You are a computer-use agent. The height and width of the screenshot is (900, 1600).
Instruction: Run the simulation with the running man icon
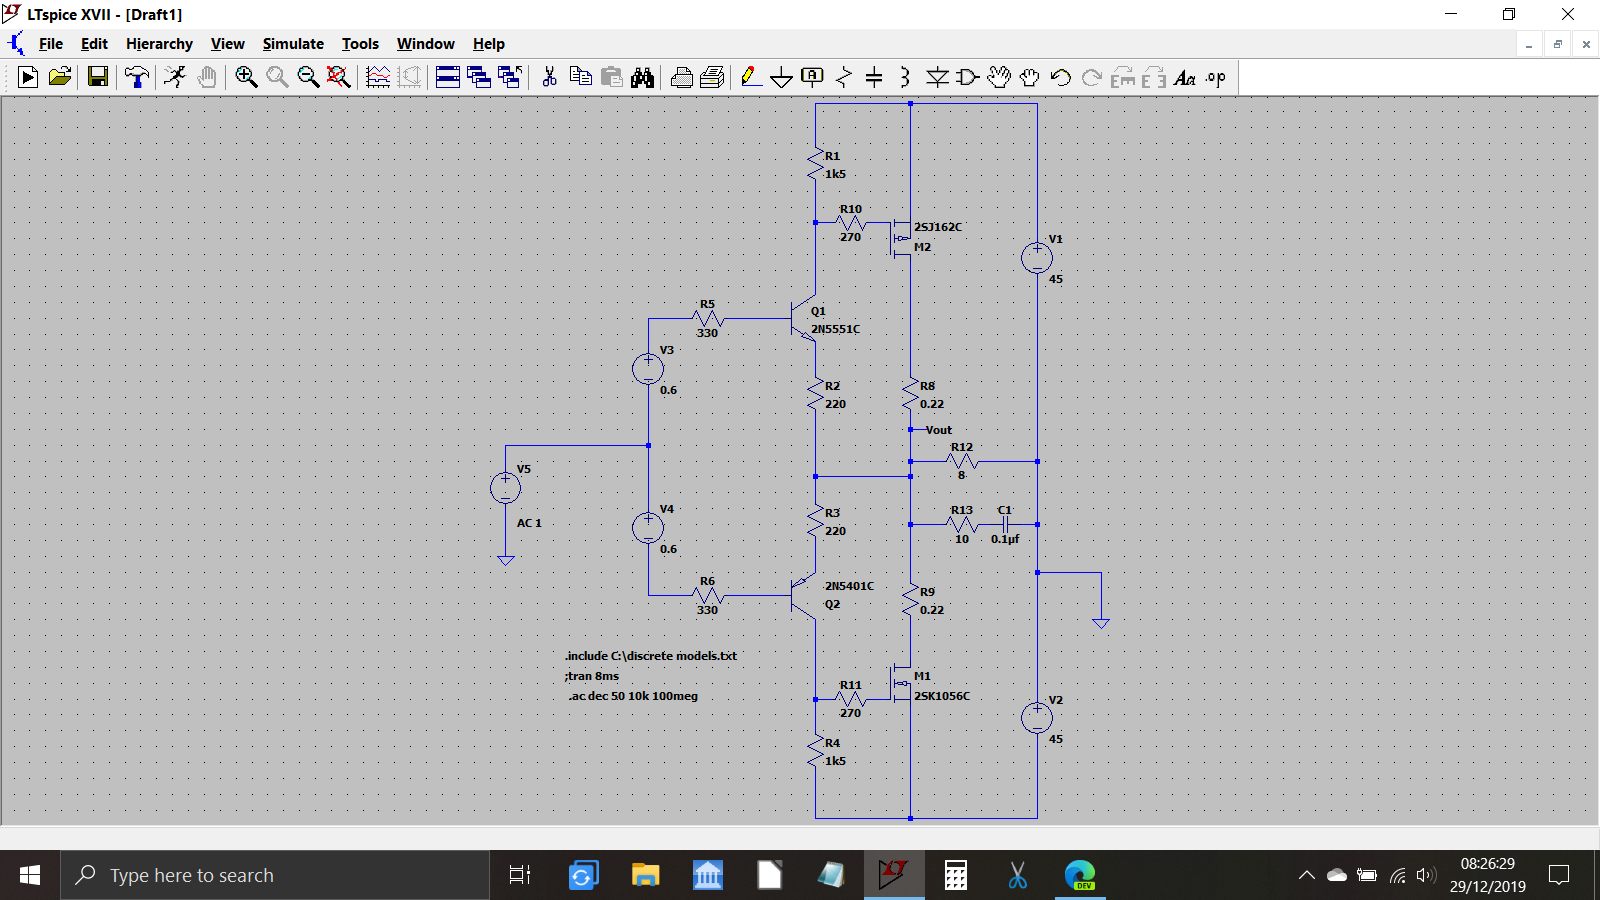coord(175,77)
